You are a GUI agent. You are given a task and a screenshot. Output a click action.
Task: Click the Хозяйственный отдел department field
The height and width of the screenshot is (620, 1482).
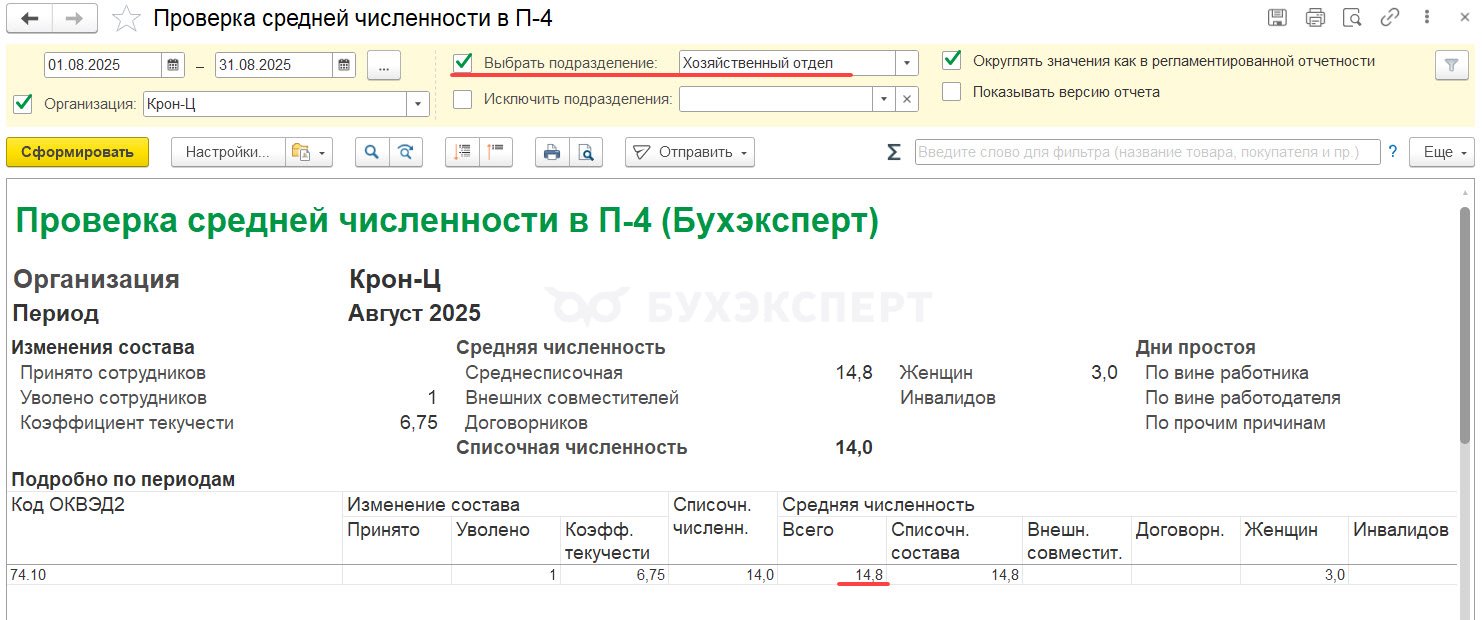click(787, 63)
